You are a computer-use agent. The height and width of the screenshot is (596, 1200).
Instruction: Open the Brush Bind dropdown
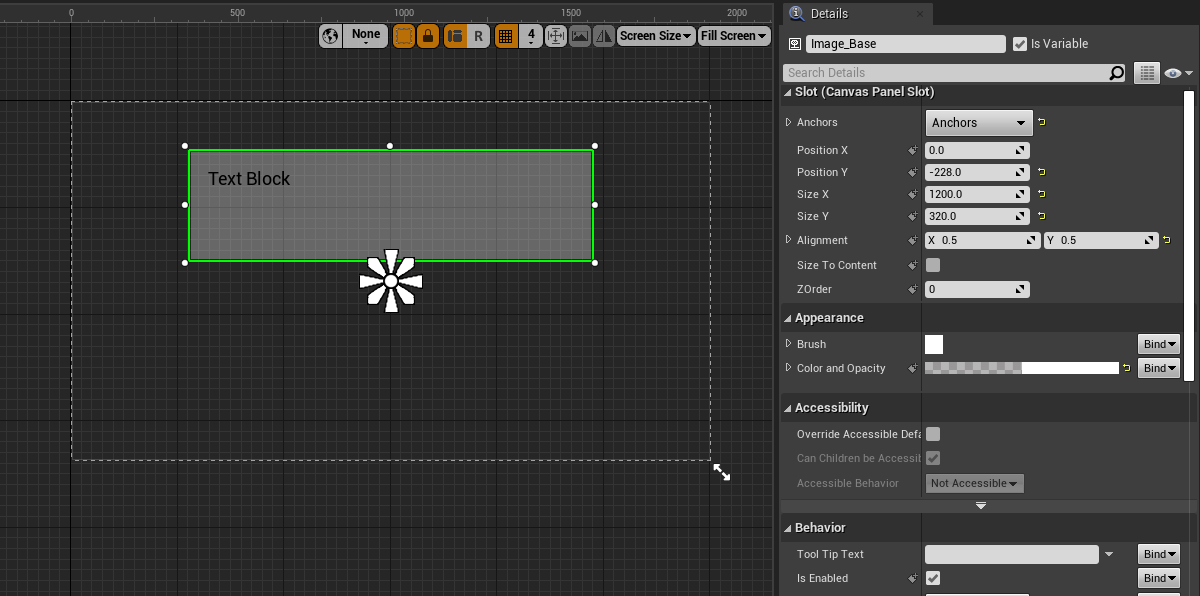1159,344
